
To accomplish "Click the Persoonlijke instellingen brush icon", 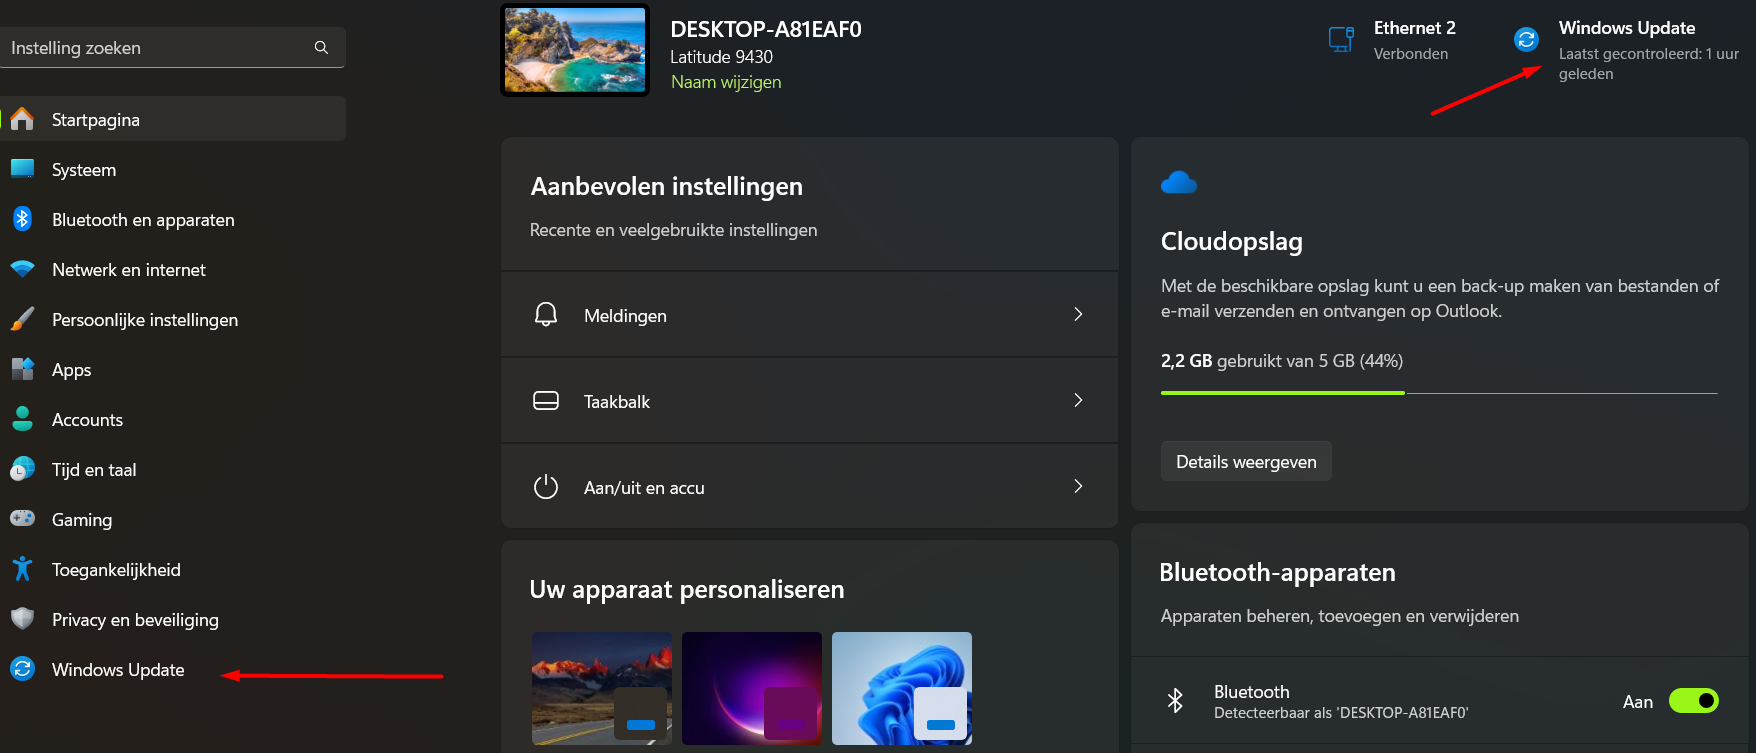I will point(22,319).
